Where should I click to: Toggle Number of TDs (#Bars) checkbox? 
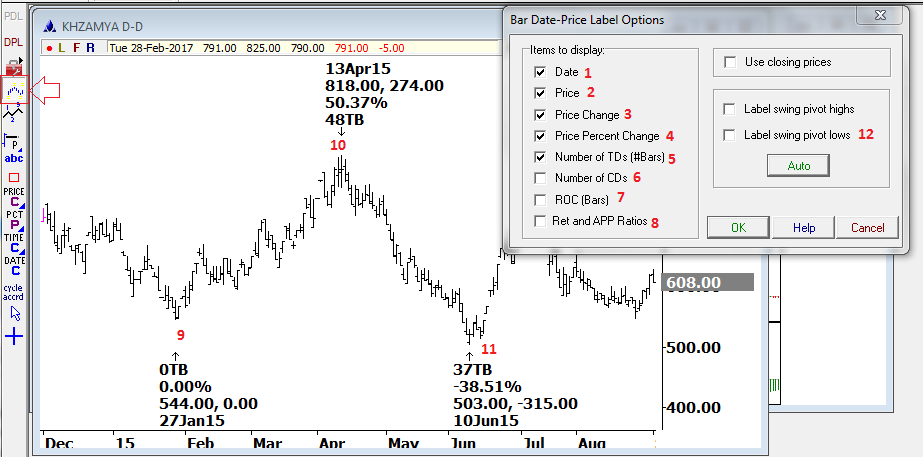coord(540,157)
